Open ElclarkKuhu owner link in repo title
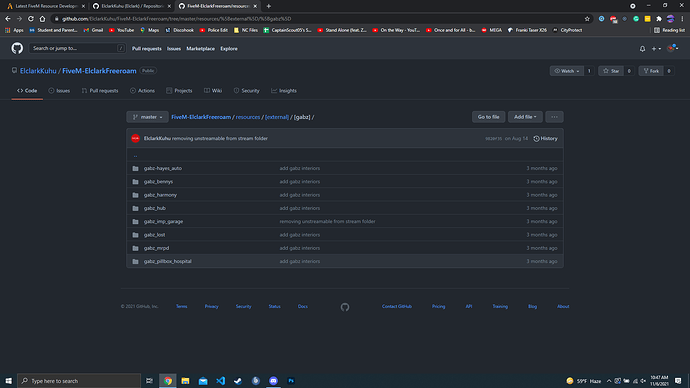The width and height of the screenshot is (690, 388). (x=38, y=71)
